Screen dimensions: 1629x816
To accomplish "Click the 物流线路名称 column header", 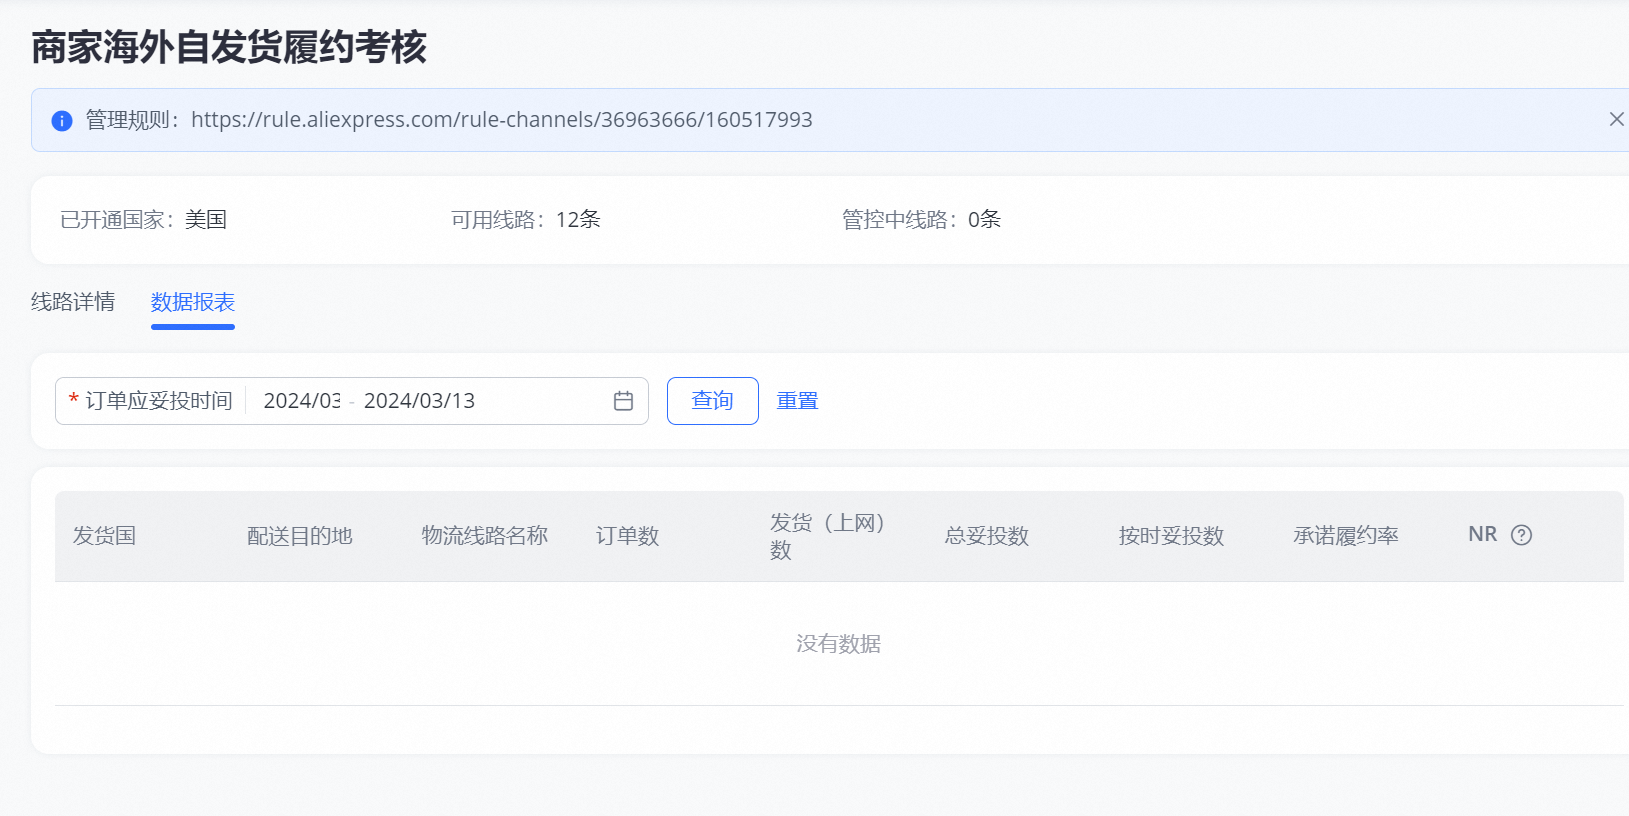I will click(x=485, y=536).
